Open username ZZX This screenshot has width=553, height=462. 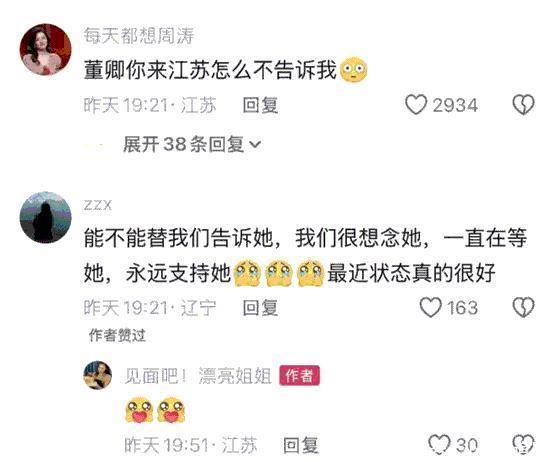pos(98,205)
